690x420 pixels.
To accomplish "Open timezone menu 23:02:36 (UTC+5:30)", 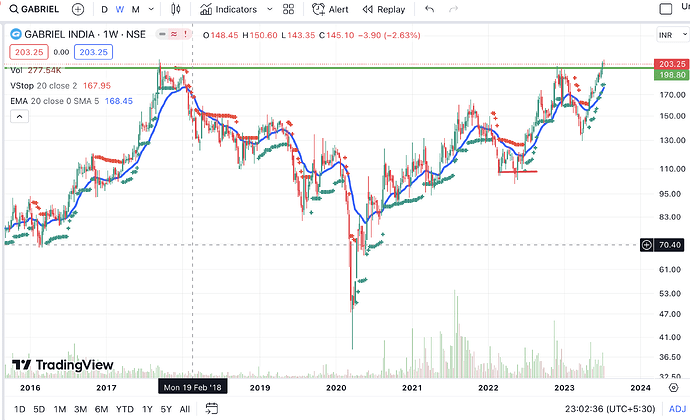I will (x=610, y=409).
